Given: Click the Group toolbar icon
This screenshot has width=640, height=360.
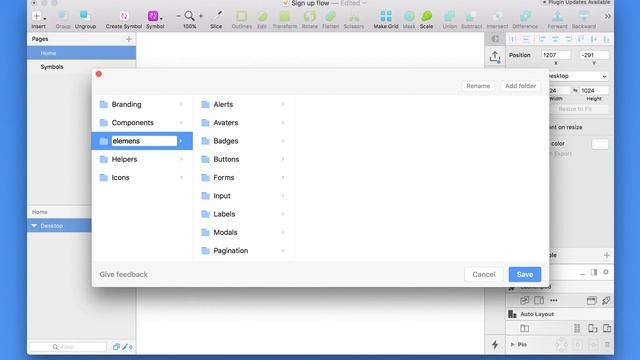Looking at the screenshot, I should (62, 16).
